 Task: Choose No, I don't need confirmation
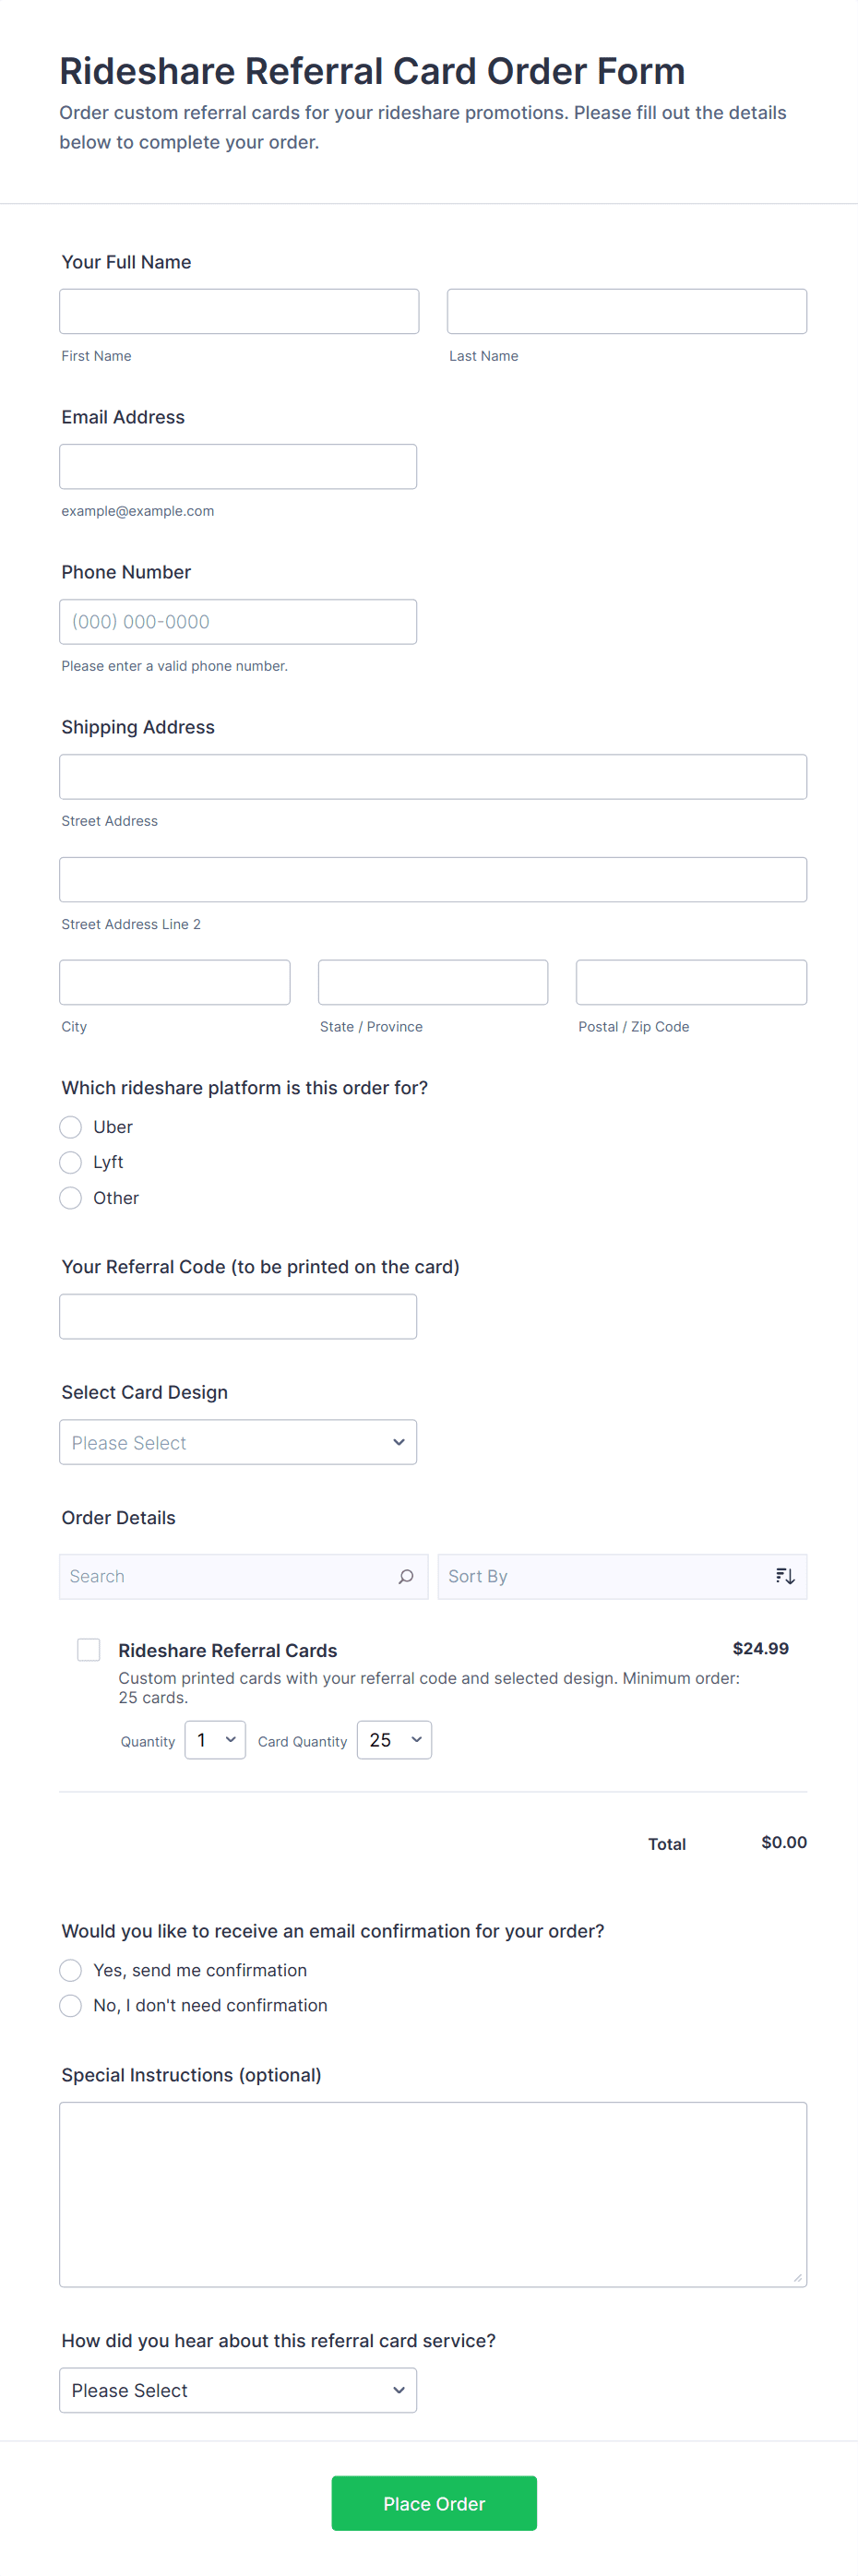[71, 2005]
